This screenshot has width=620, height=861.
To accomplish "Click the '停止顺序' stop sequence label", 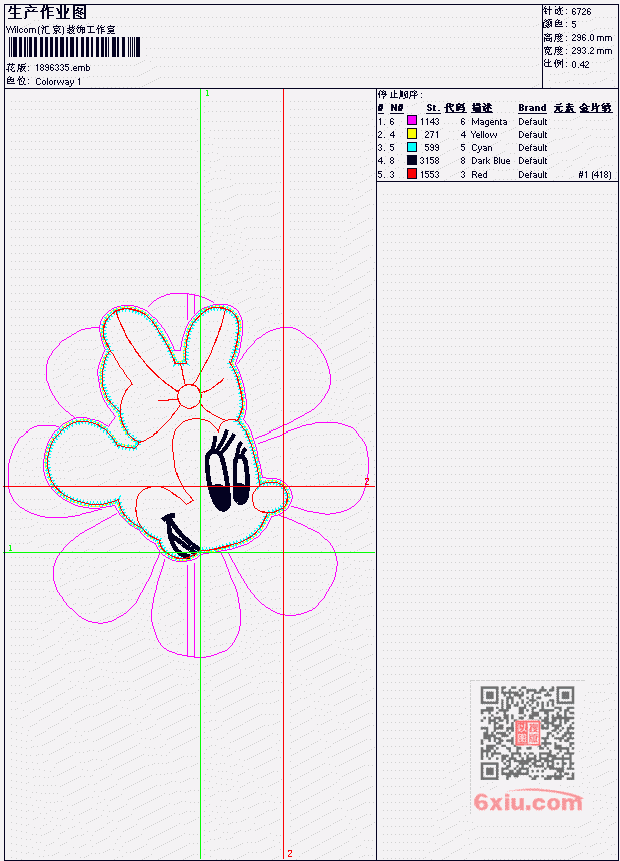I will click(400, 94).
